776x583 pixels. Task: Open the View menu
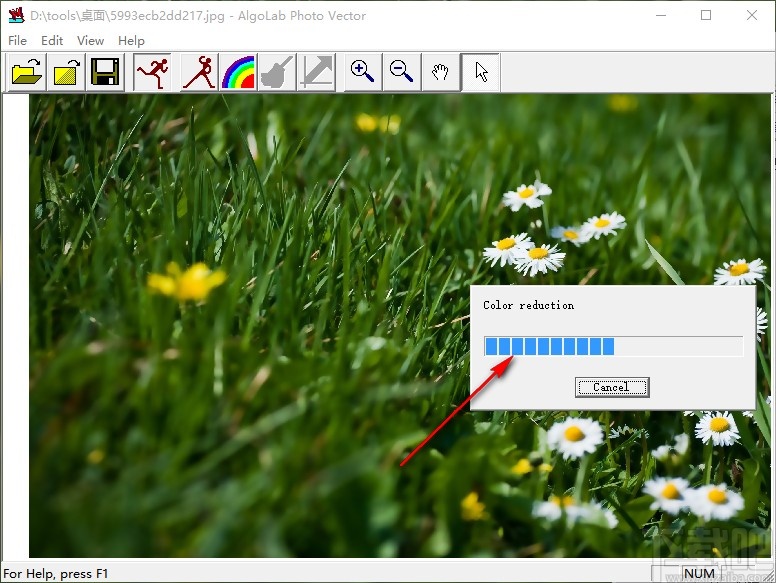90,41
